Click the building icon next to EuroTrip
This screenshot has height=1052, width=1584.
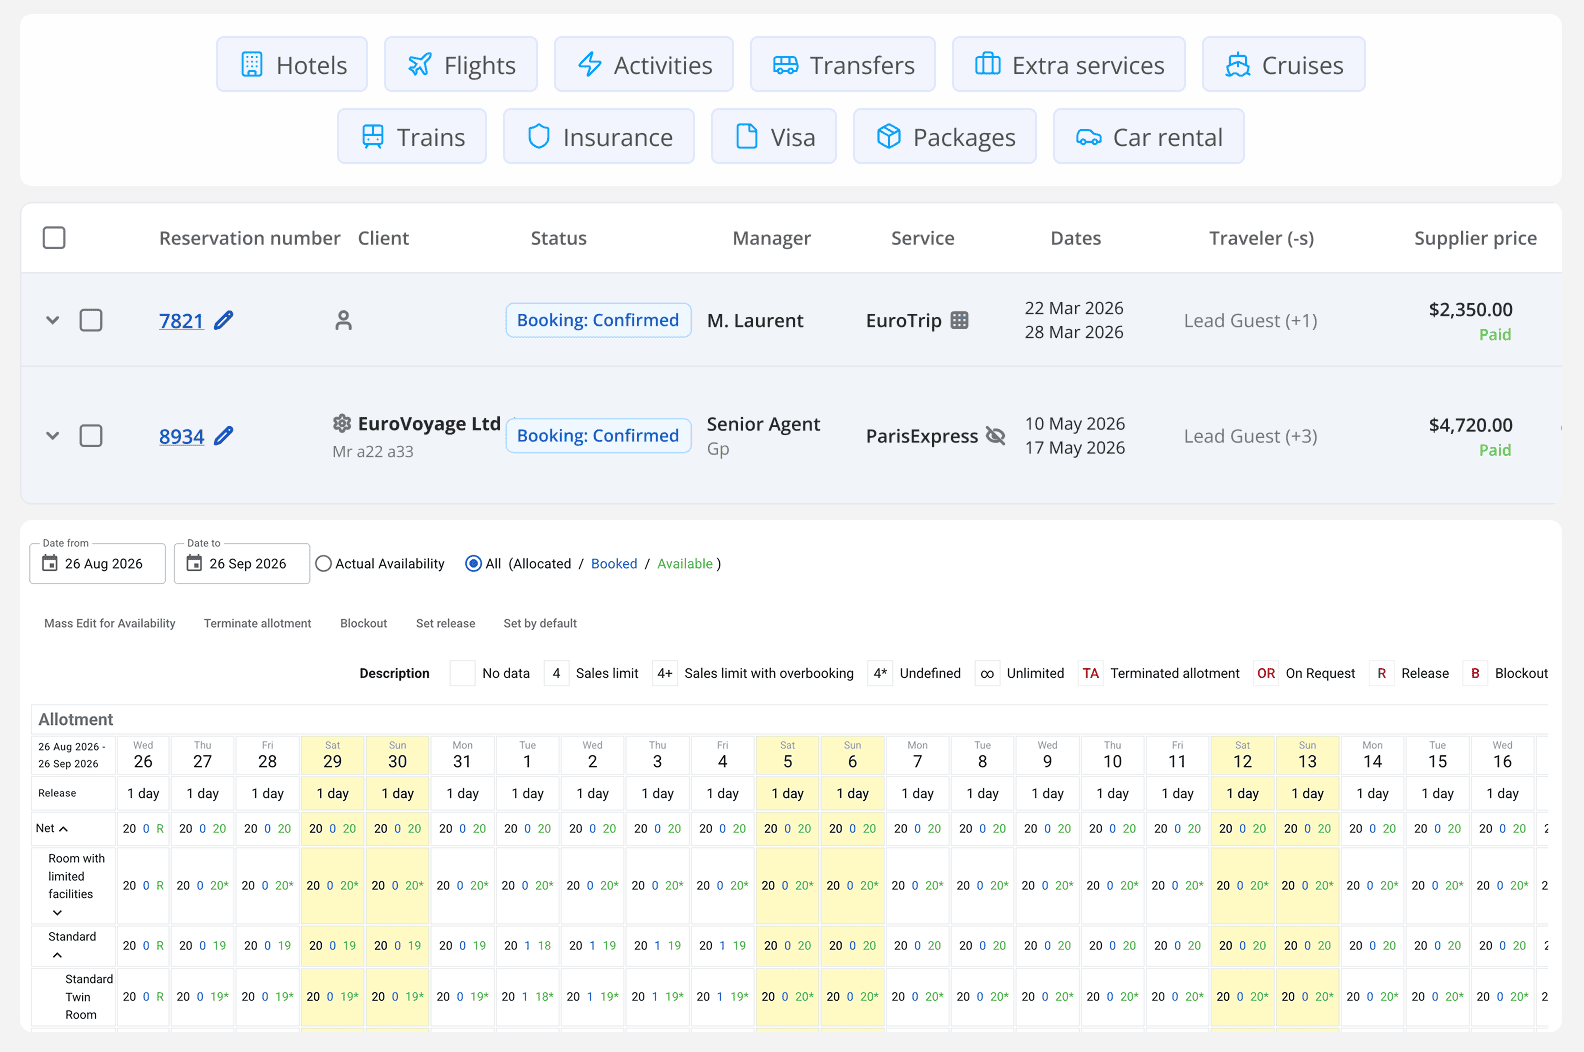tap(959, 320)
